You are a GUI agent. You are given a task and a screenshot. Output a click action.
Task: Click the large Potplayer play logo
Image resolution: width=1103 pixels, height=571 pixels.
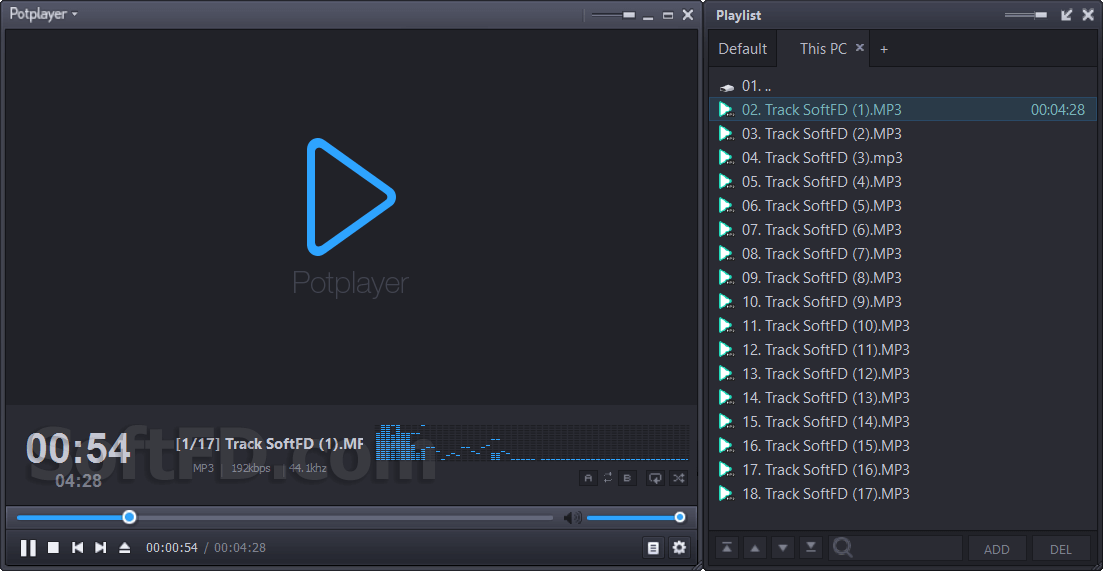[x=351, y=196]
